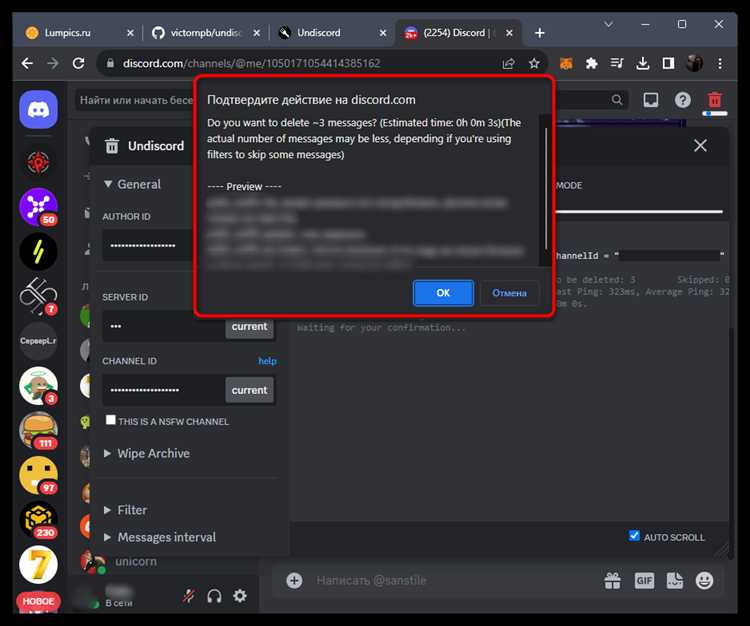Open the browser extensions puzzle icon
The width and height of the screenshot is (750, 626).
(x=592, y=63)
